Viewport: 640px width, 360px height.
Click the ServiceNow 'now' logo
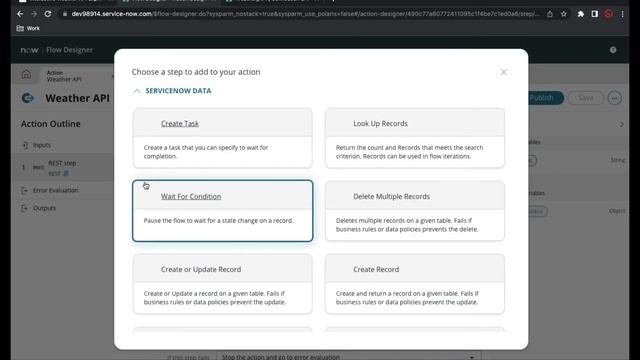pyautogui.click(x=29, y=50)
